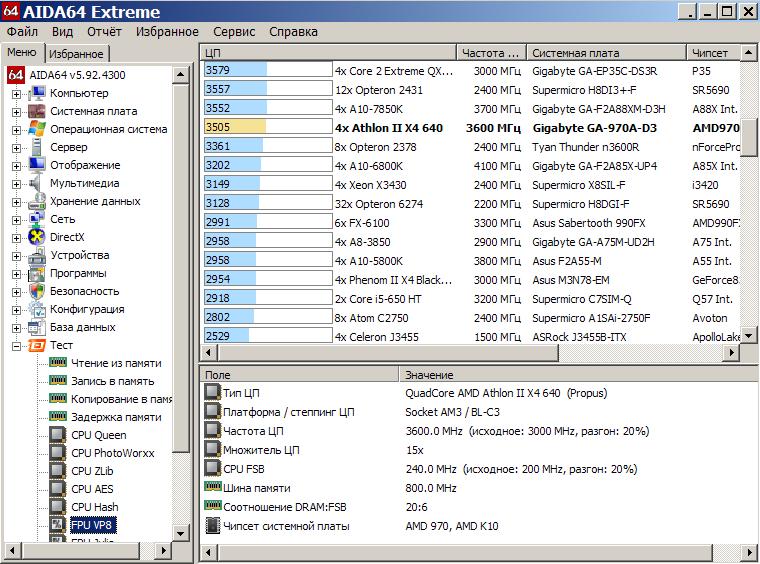
Task: Select the 4x Celeron J3455 result row
Action: point(472,336)
